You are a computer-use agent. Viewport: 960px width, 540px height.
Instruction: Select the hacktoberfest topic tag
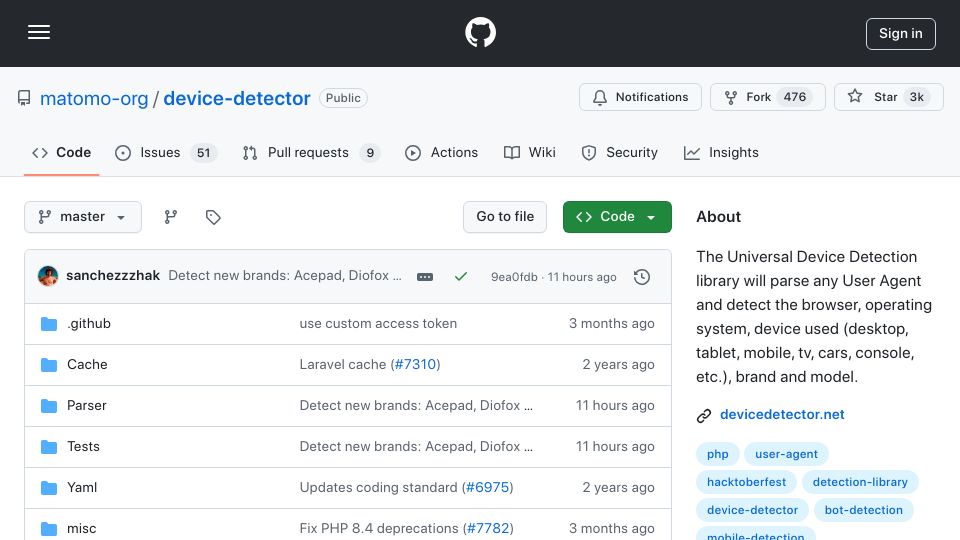[746, 482]
